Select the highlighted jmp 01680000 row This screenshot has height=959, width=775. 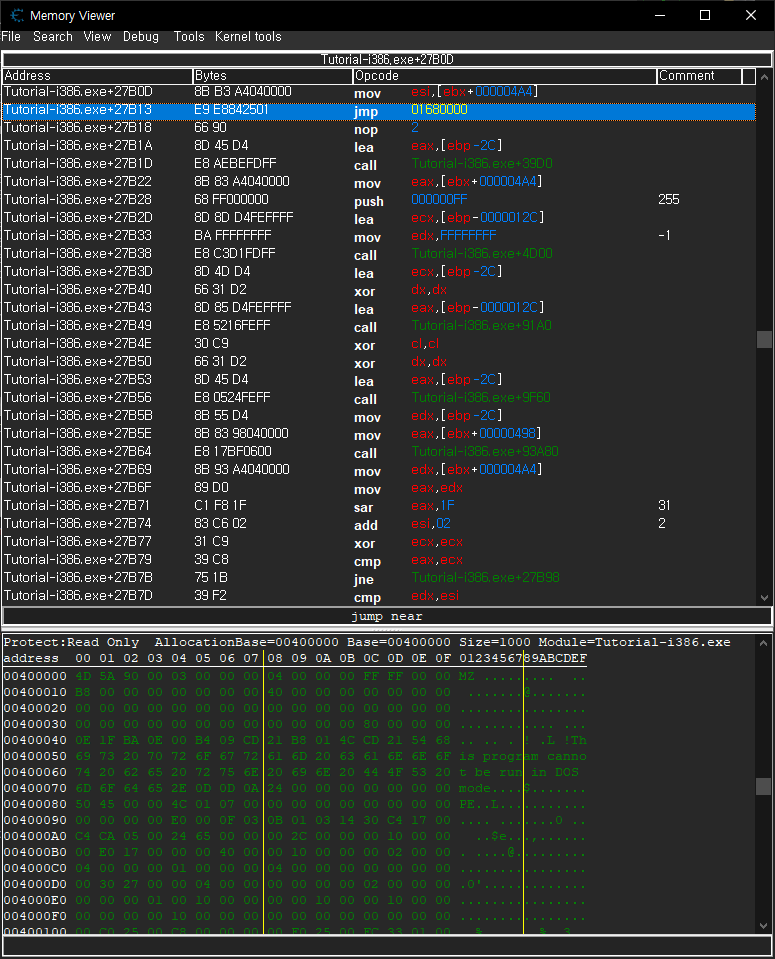379,110
